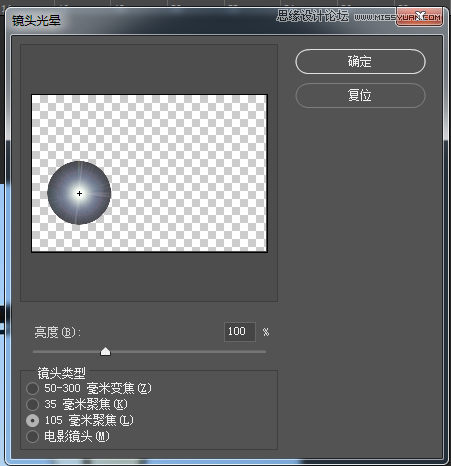Viewport: 451px width, 466px height.
Task: Click the lens flare preview canvas
Action: point(149,173)
